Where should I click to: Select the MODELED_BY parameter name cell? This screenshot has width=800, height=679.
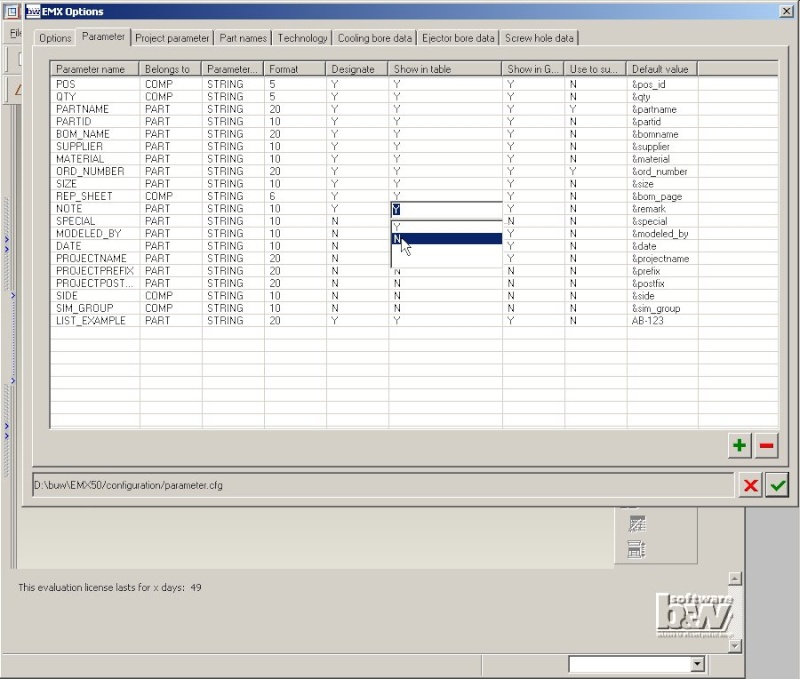[x=95, y=234]
